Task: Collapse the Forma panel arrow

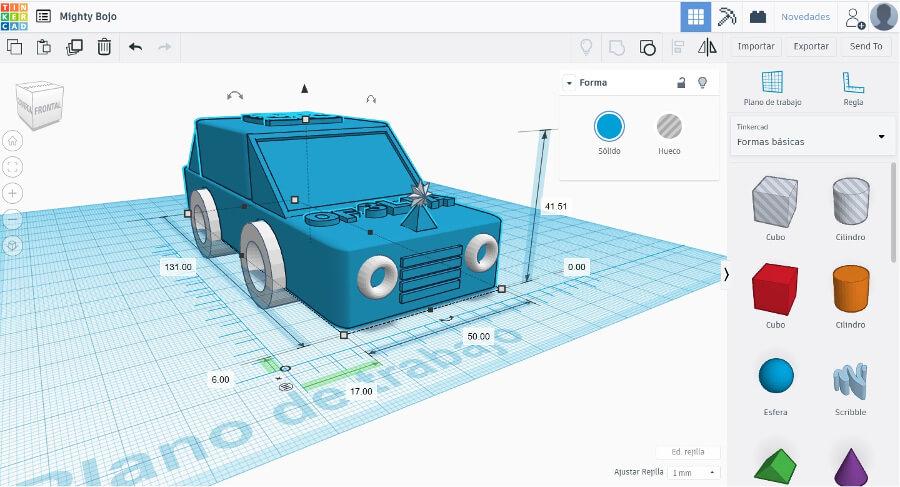Action: [569, 83]
